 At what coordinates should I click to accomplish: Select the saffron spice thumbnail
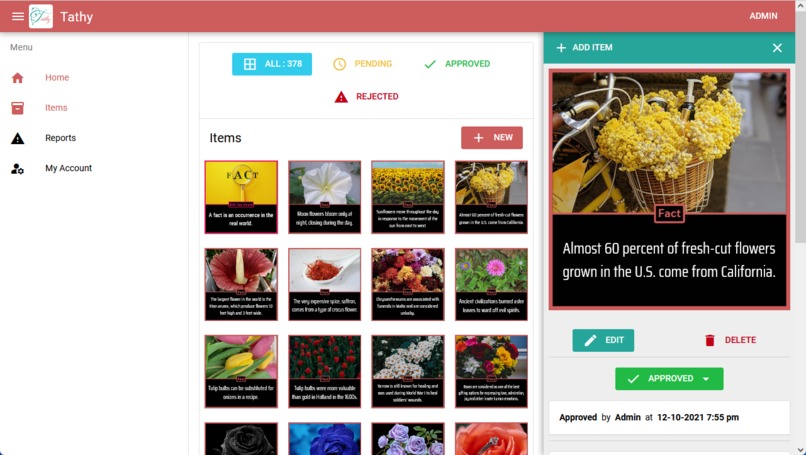324,284
